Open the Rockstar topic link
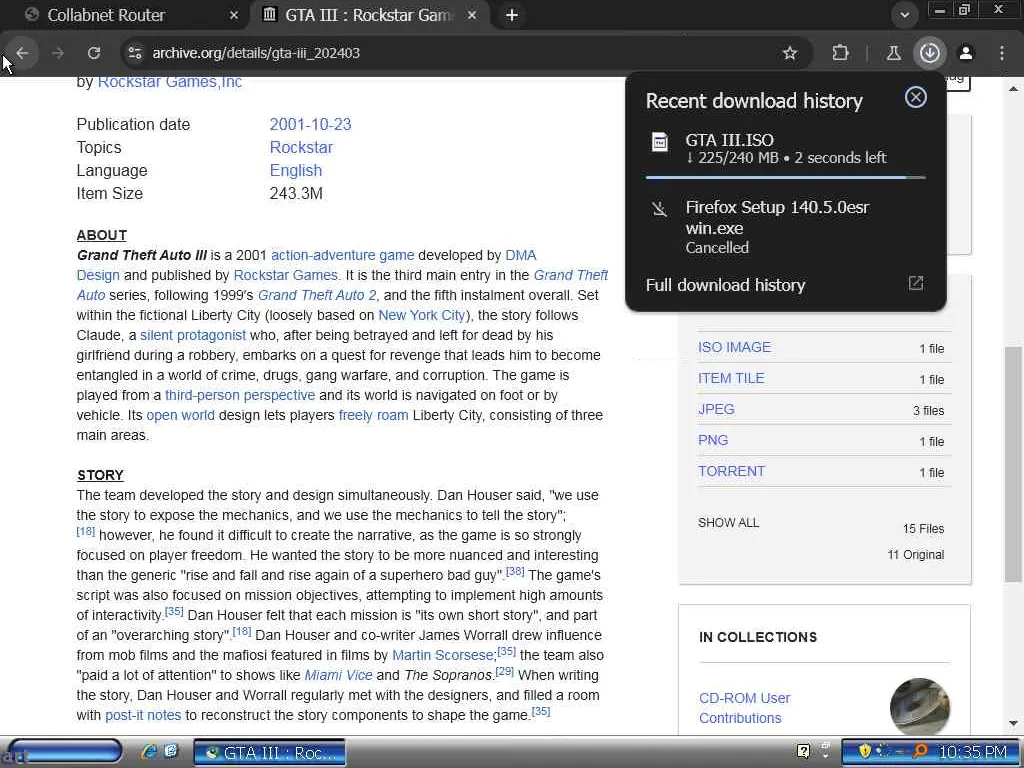This screenshot has height=768, width=1024. pos(301,148)
